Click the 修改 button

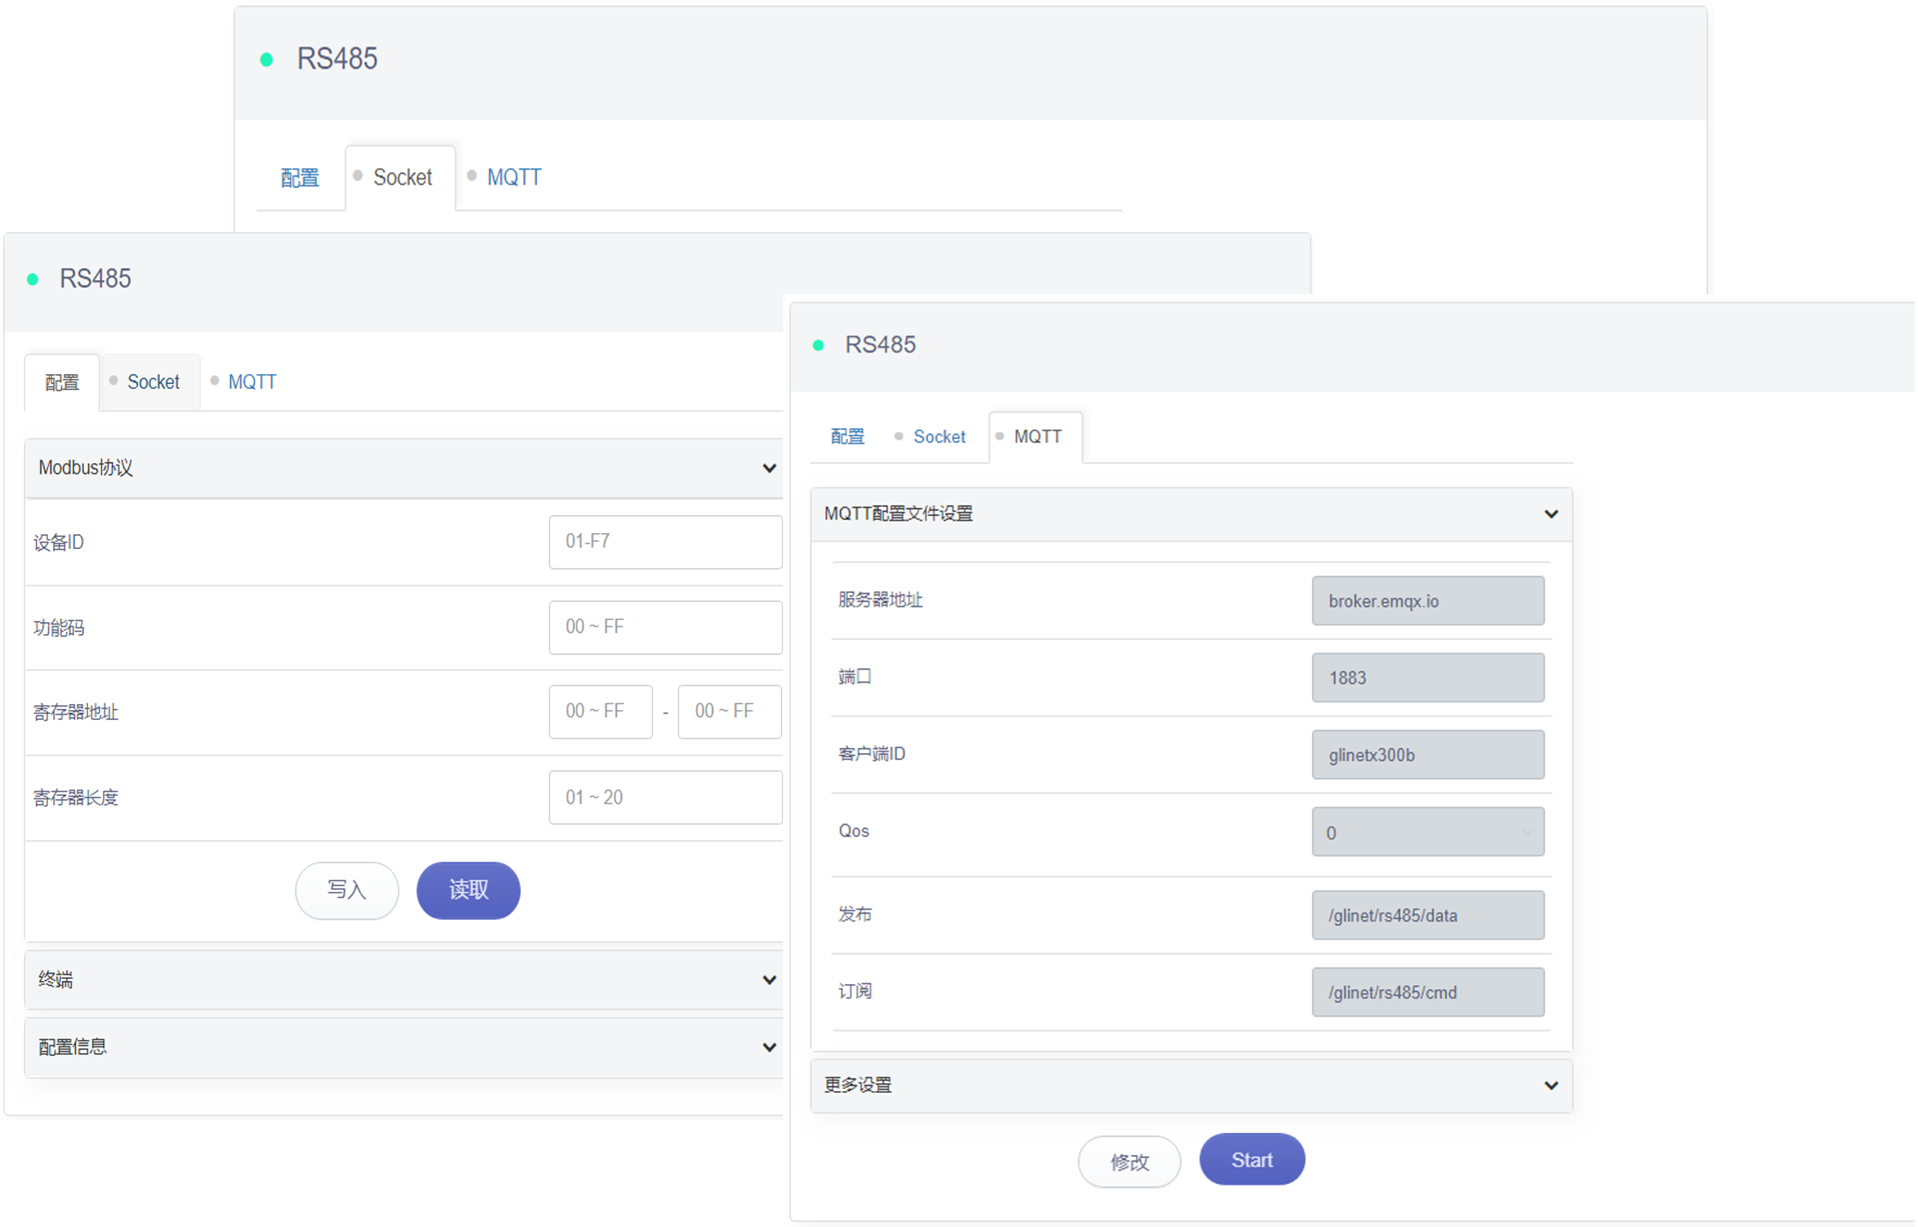[1129, 1162]
